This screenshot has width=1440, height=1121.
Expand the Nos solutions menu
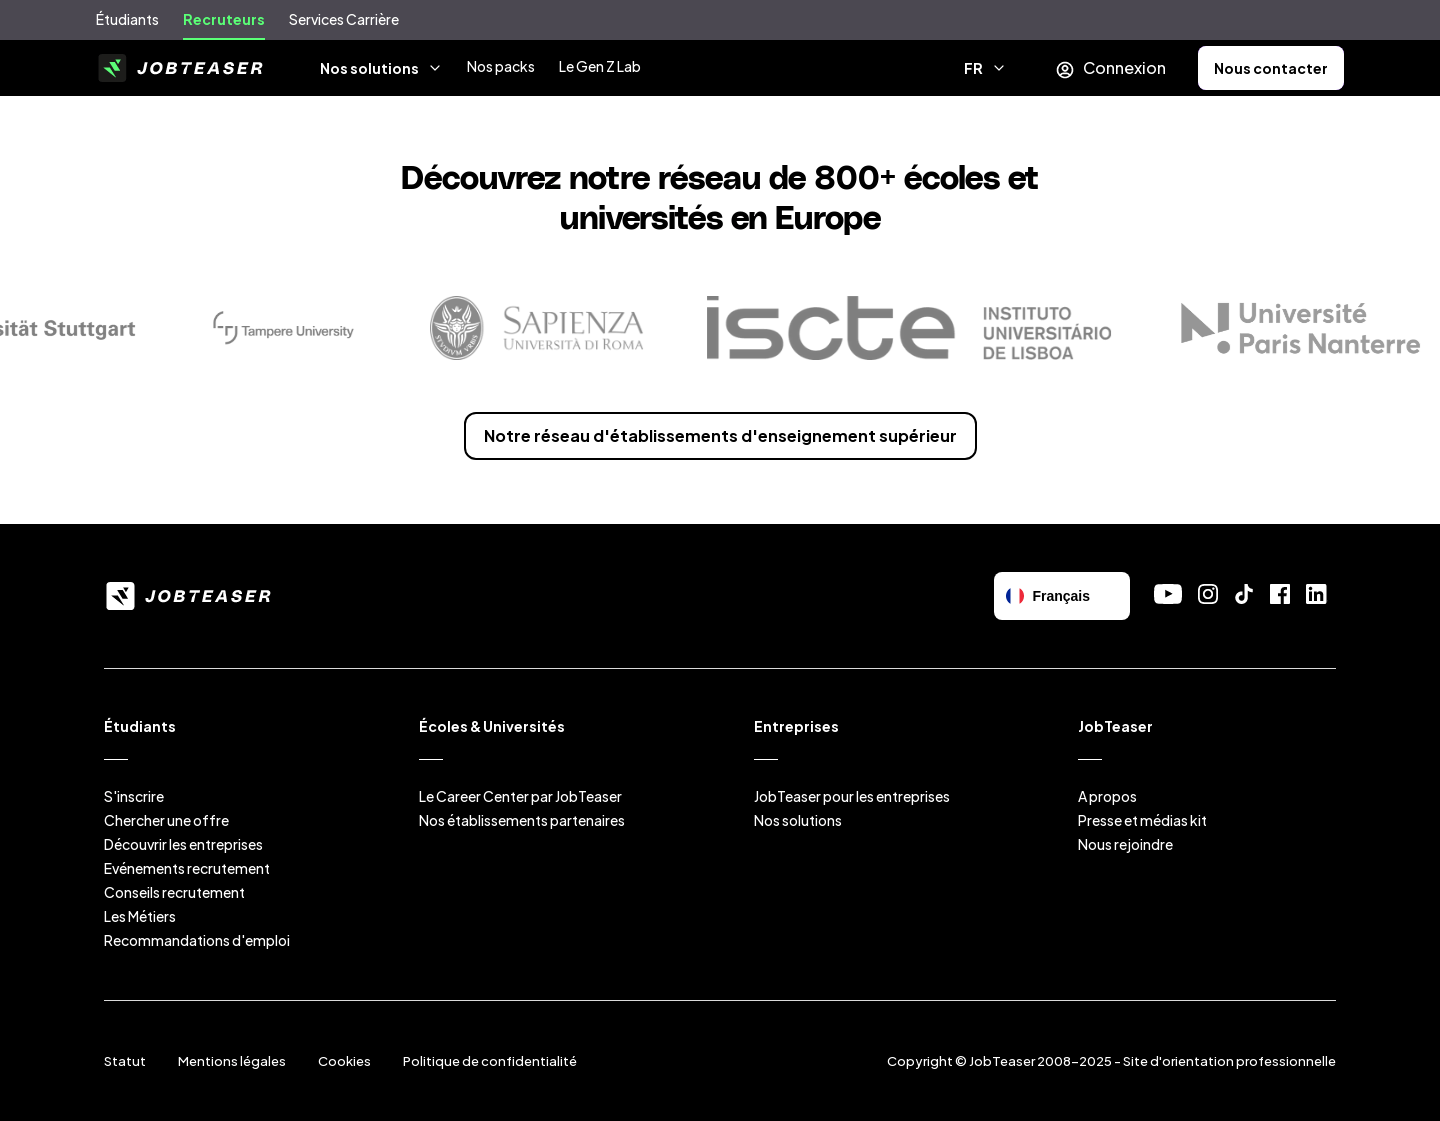click(380, 68)
